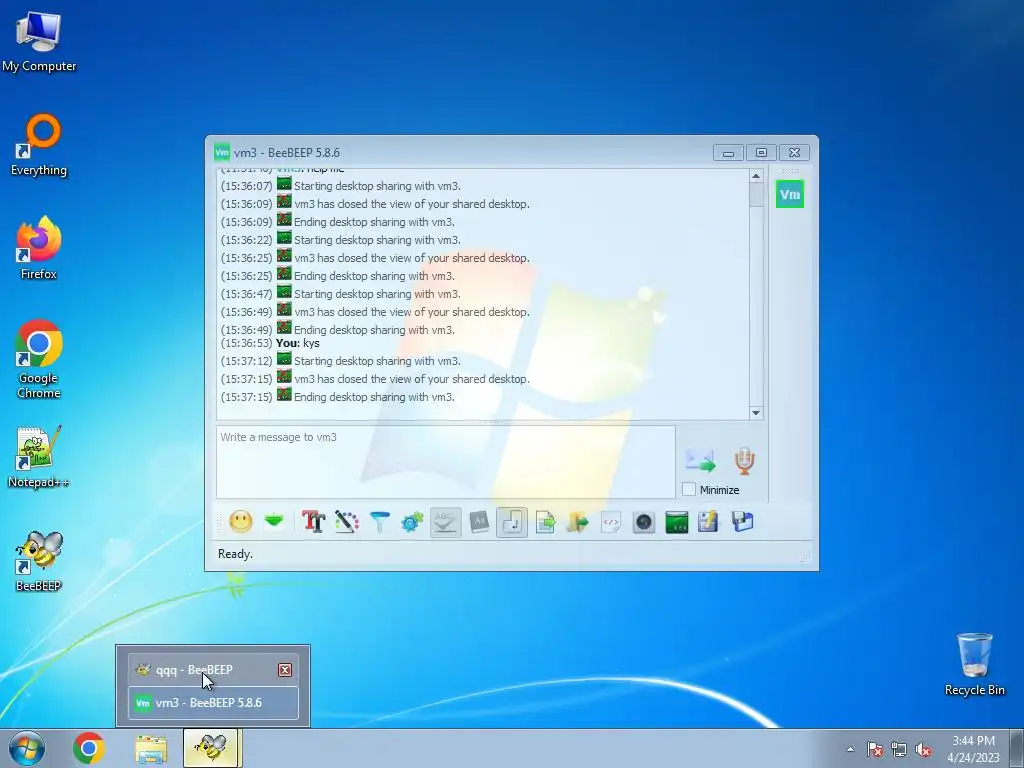Image resolution: width=1024 pixels, height=768 pixels.
Task: Send message with envelope arrow icon
Action: click(x=700, y=460)
